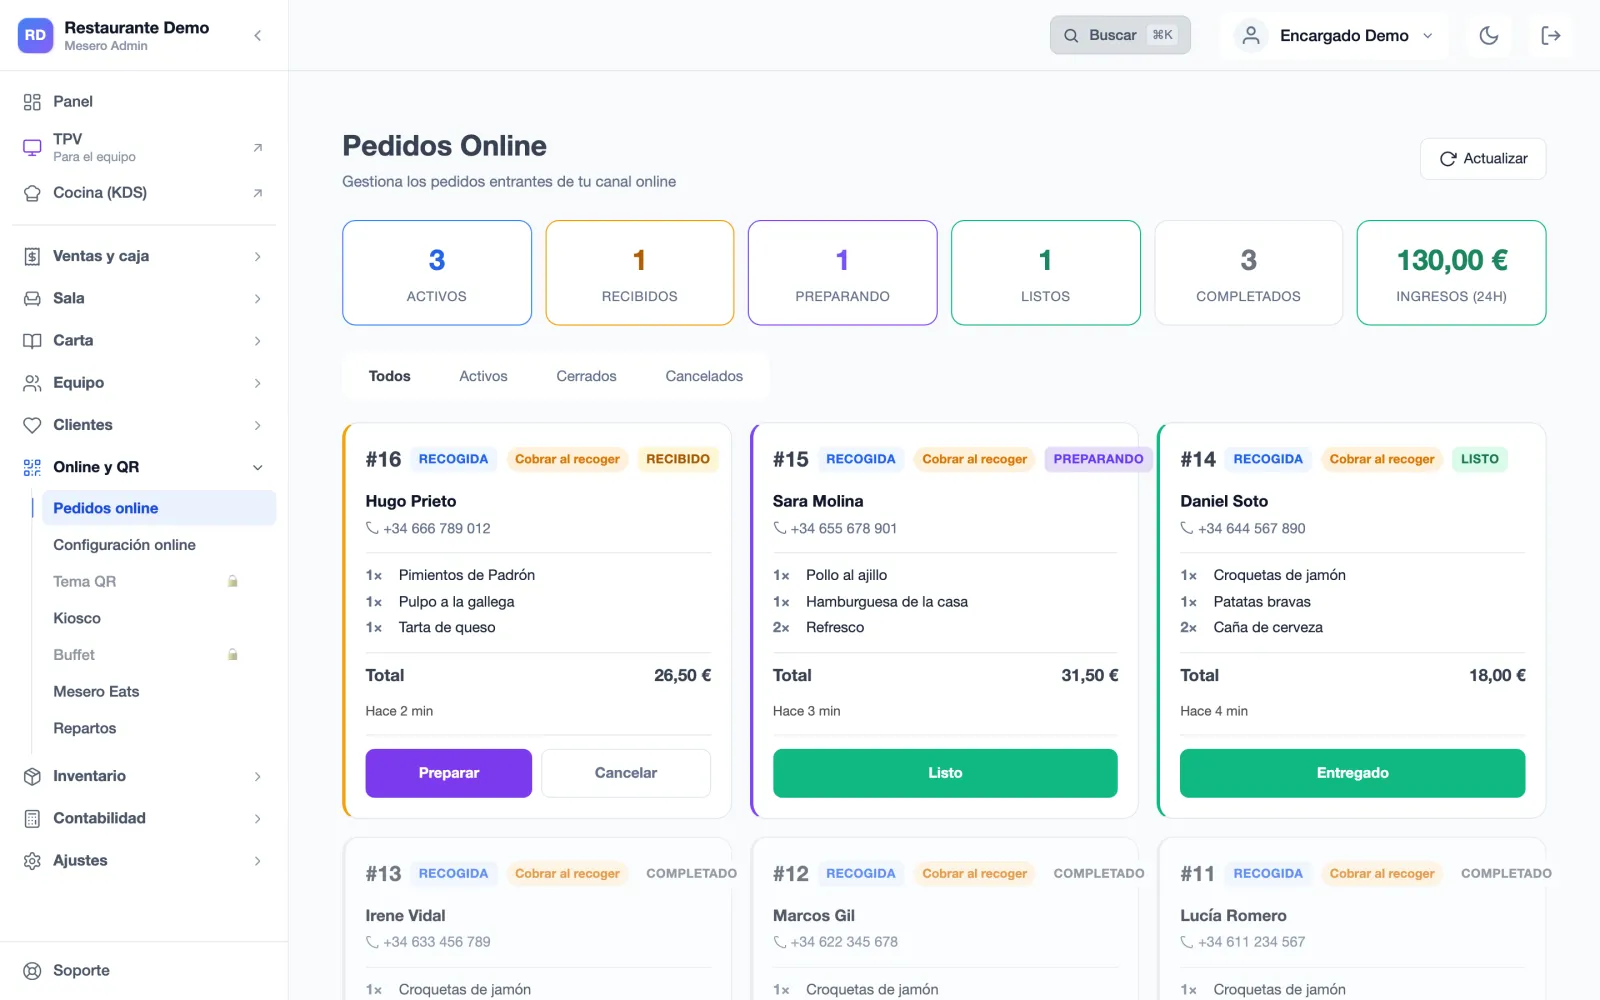This screenshot has height=1000, width=1600.
Task: Click the Actualizar refresh button
Action: (1483, 159)
